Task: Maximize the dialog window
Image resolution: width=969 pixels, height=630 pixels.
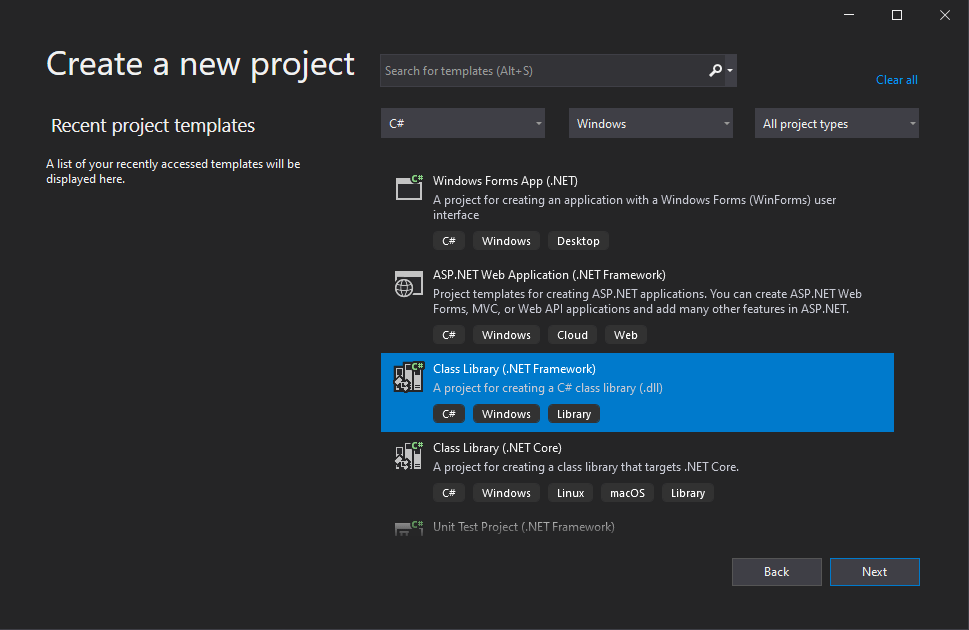Action: [x=897, y=15]
